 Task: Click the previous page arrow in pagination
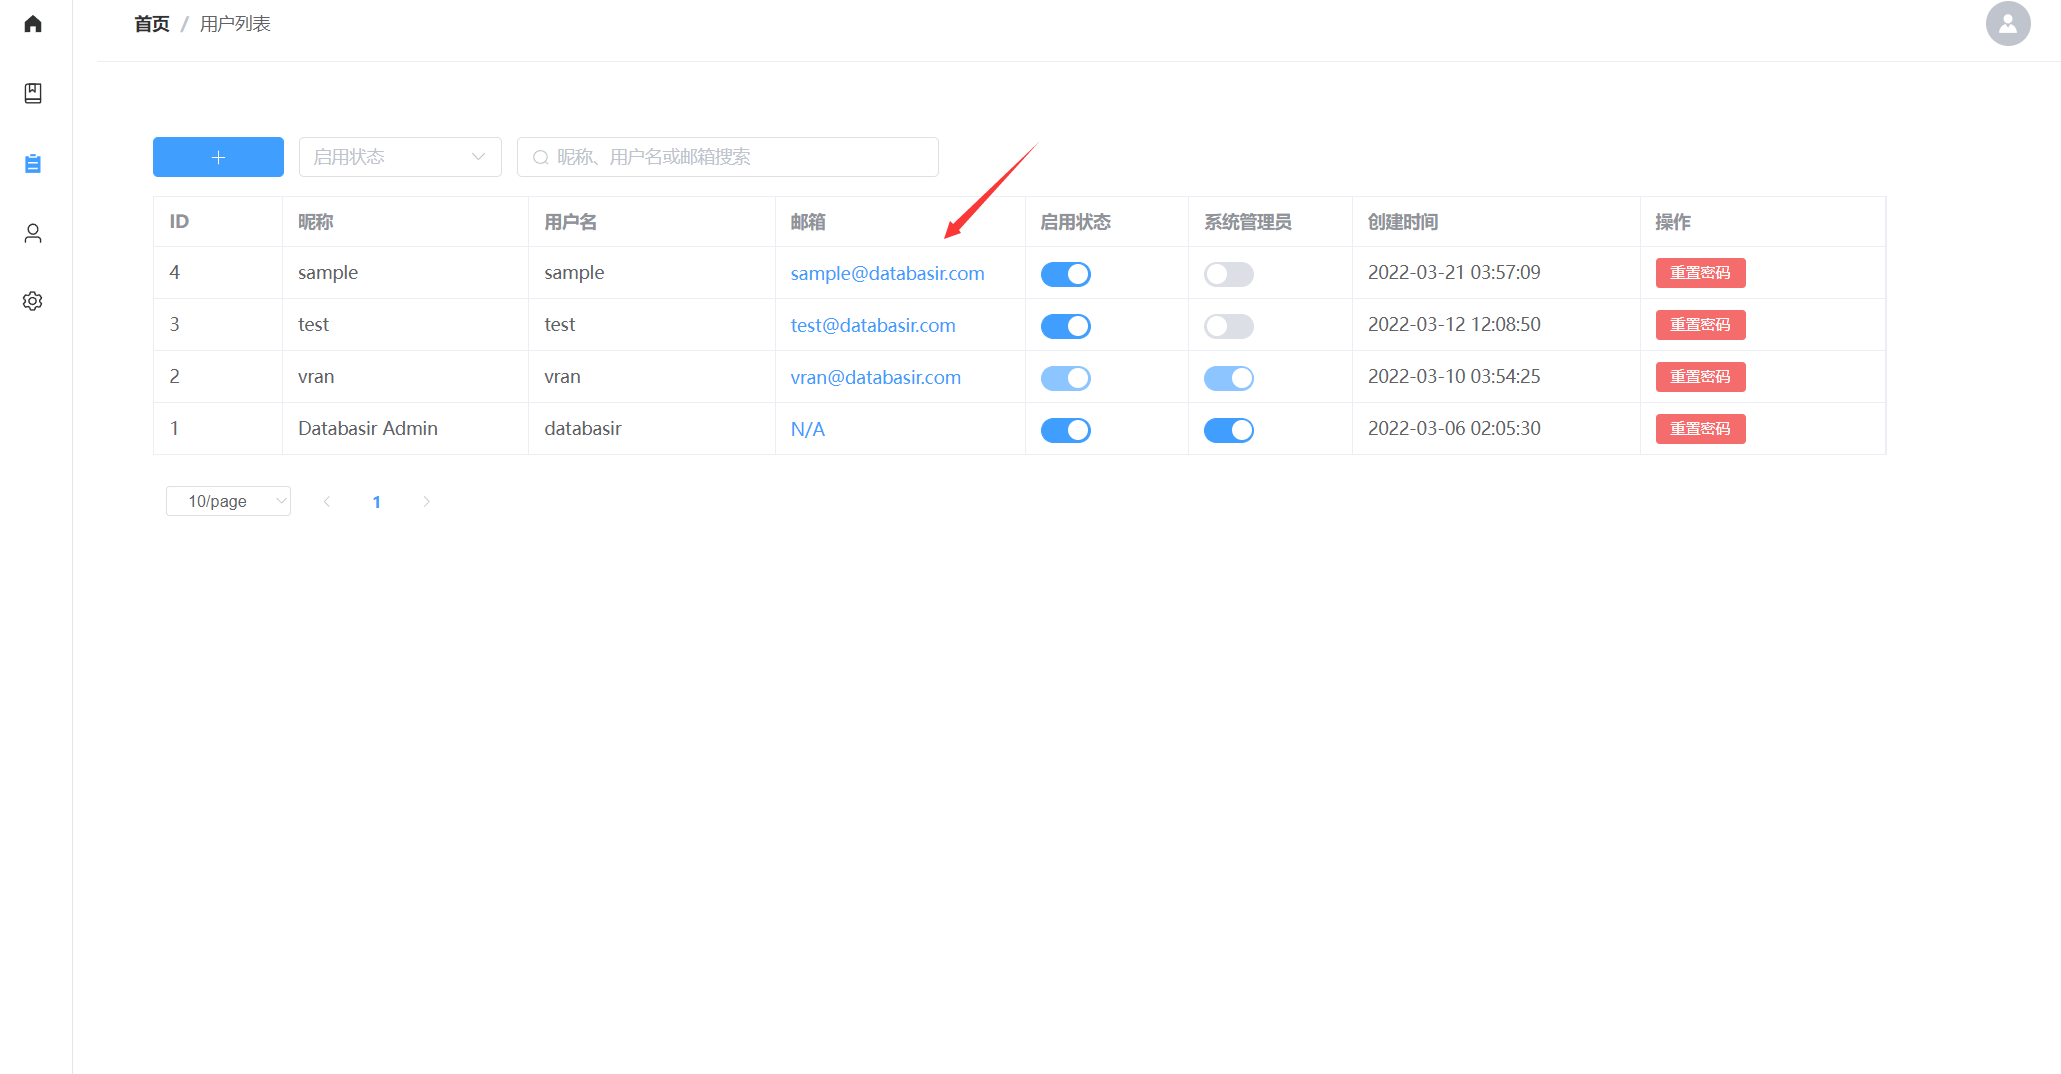(x=327, y=502)
